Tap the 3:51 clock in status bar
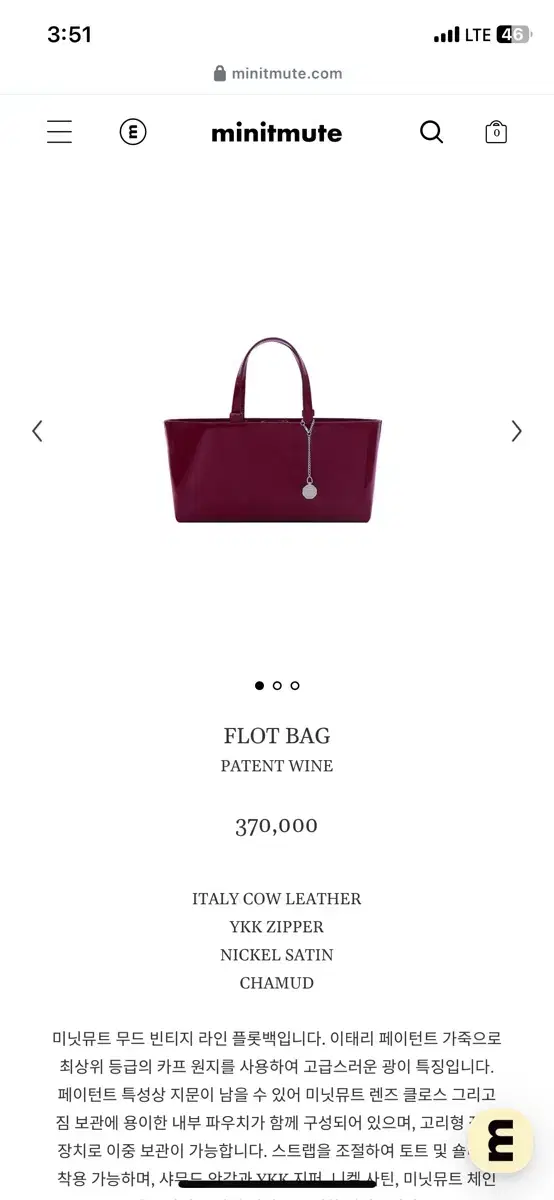 pos(69,35)
